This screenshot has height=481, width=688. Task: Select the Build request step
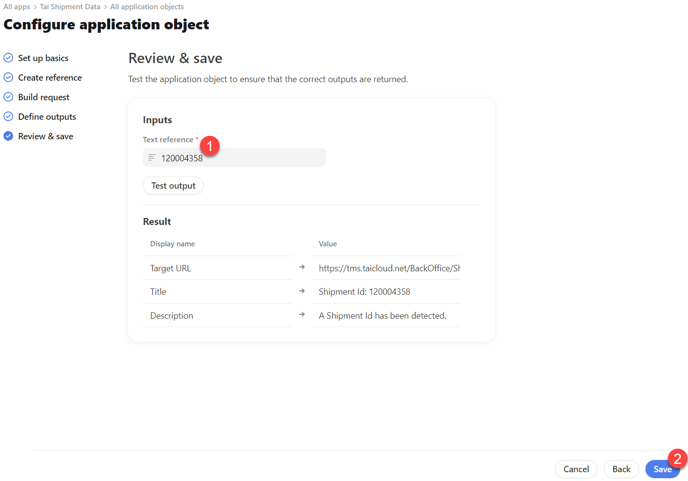click(43, 97)
